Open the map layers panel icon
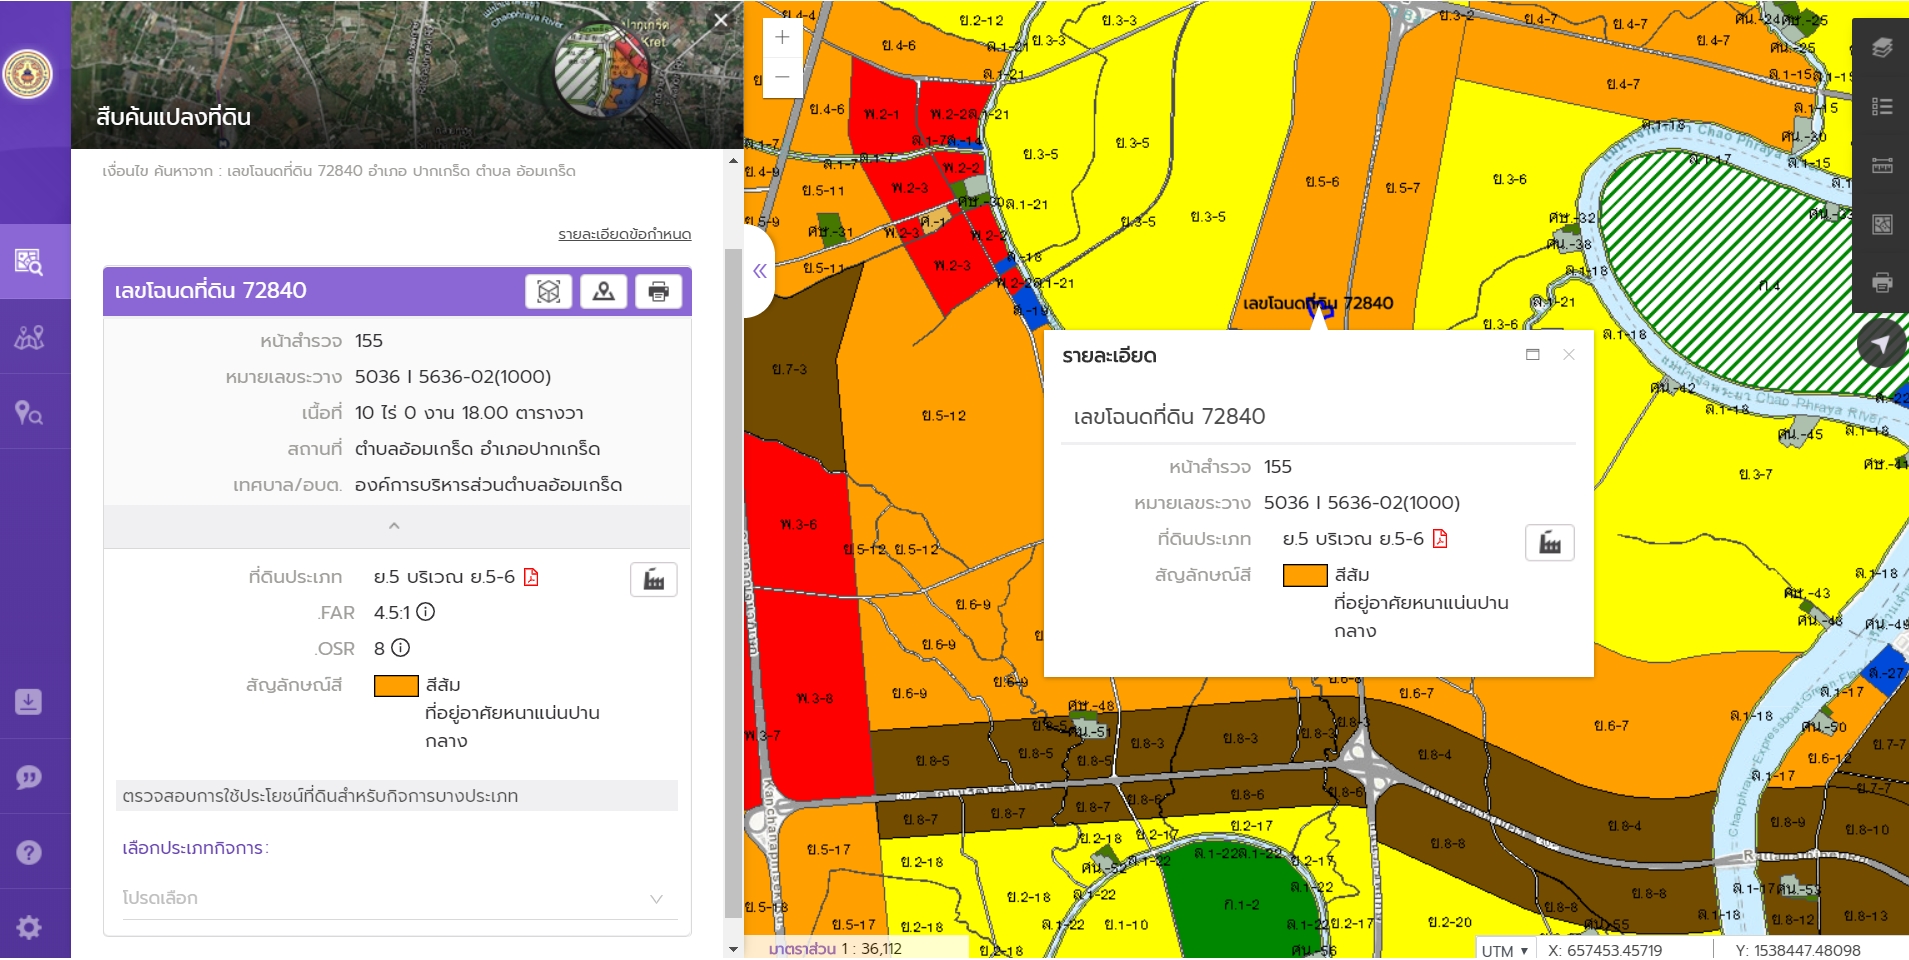Viewport: 1909px width, 960px height. 1881,48
